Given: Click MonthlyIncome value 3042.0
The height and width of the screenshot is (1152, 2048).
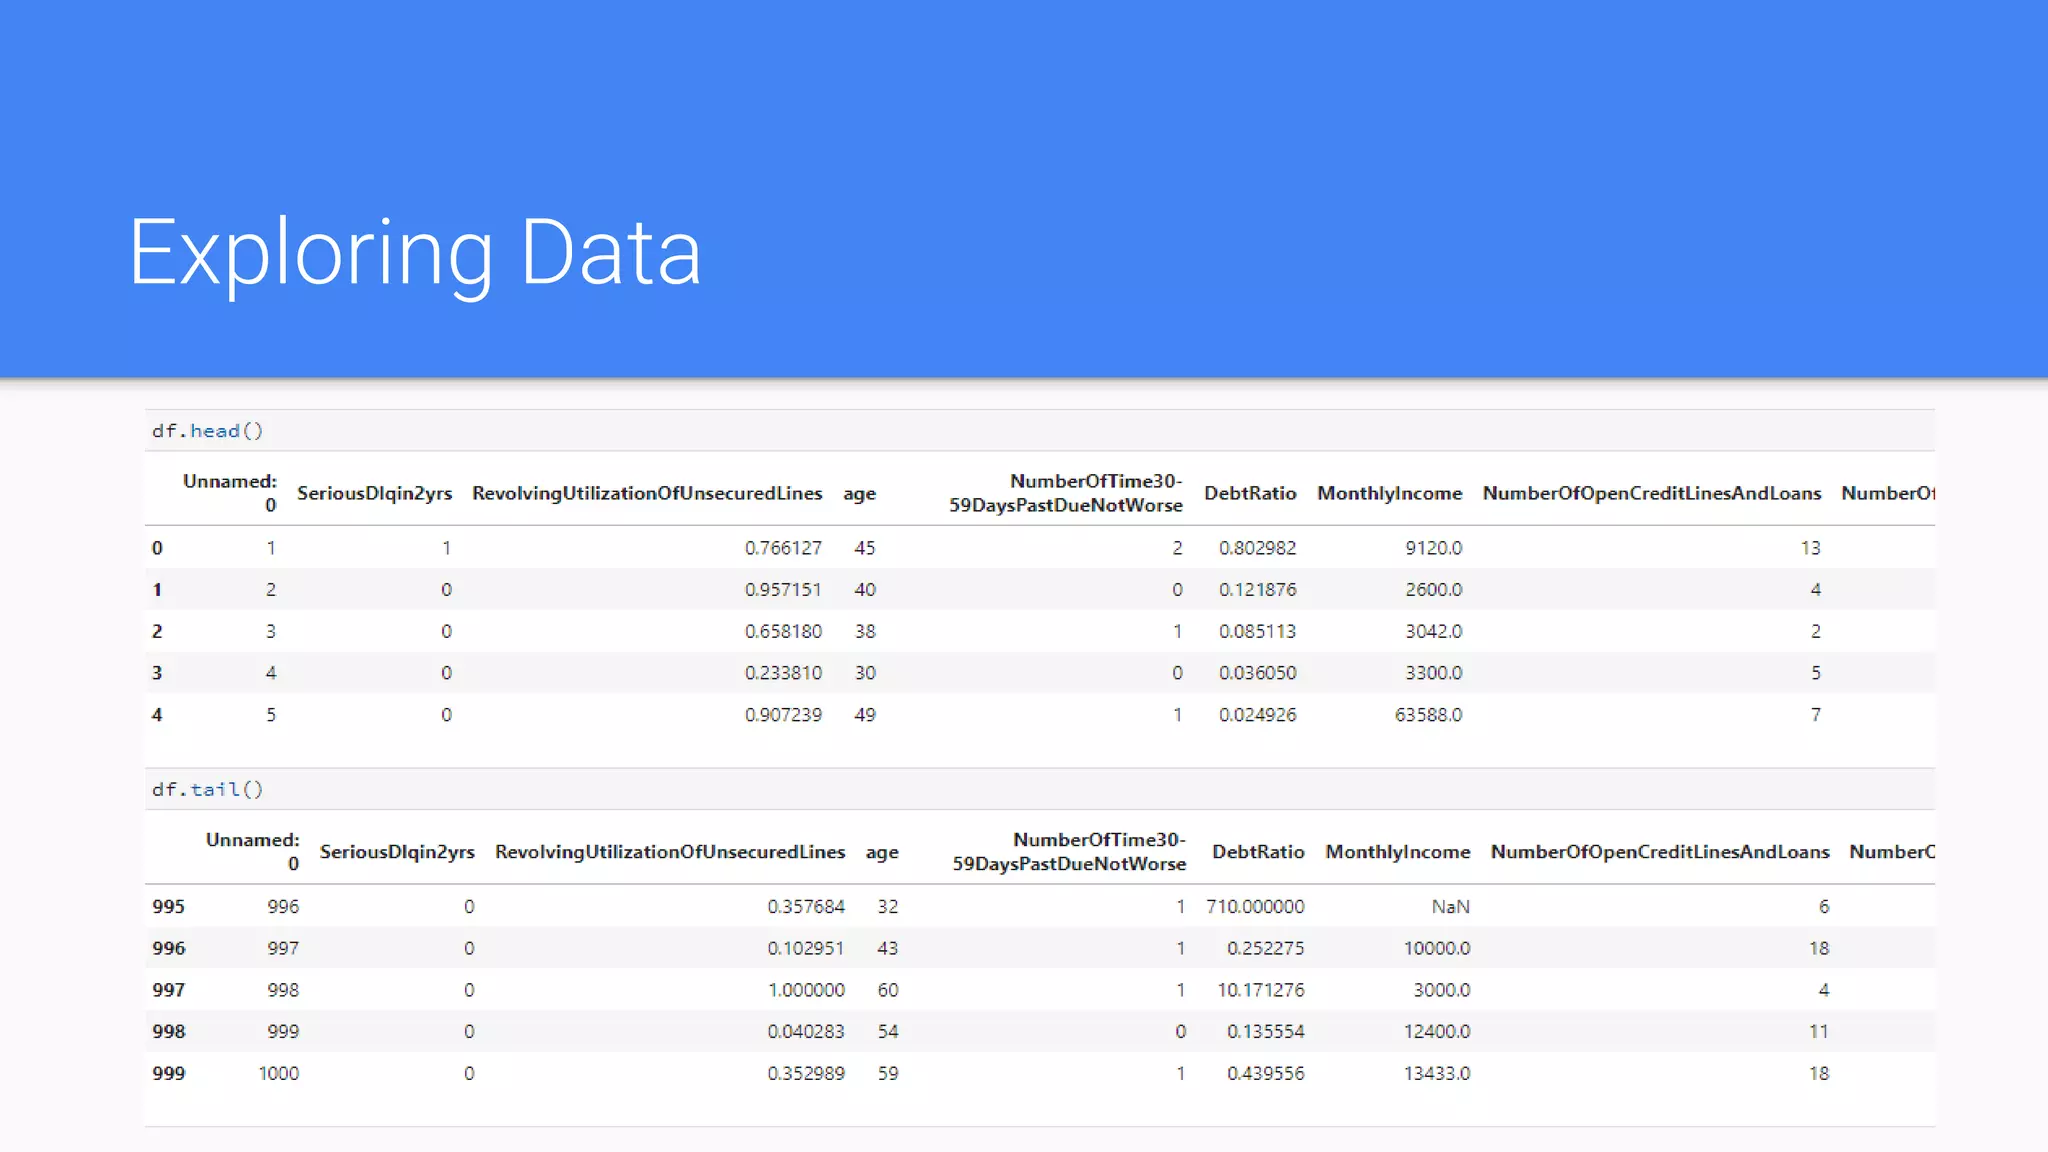Looking at the screenshot, I should [1433, 632].
